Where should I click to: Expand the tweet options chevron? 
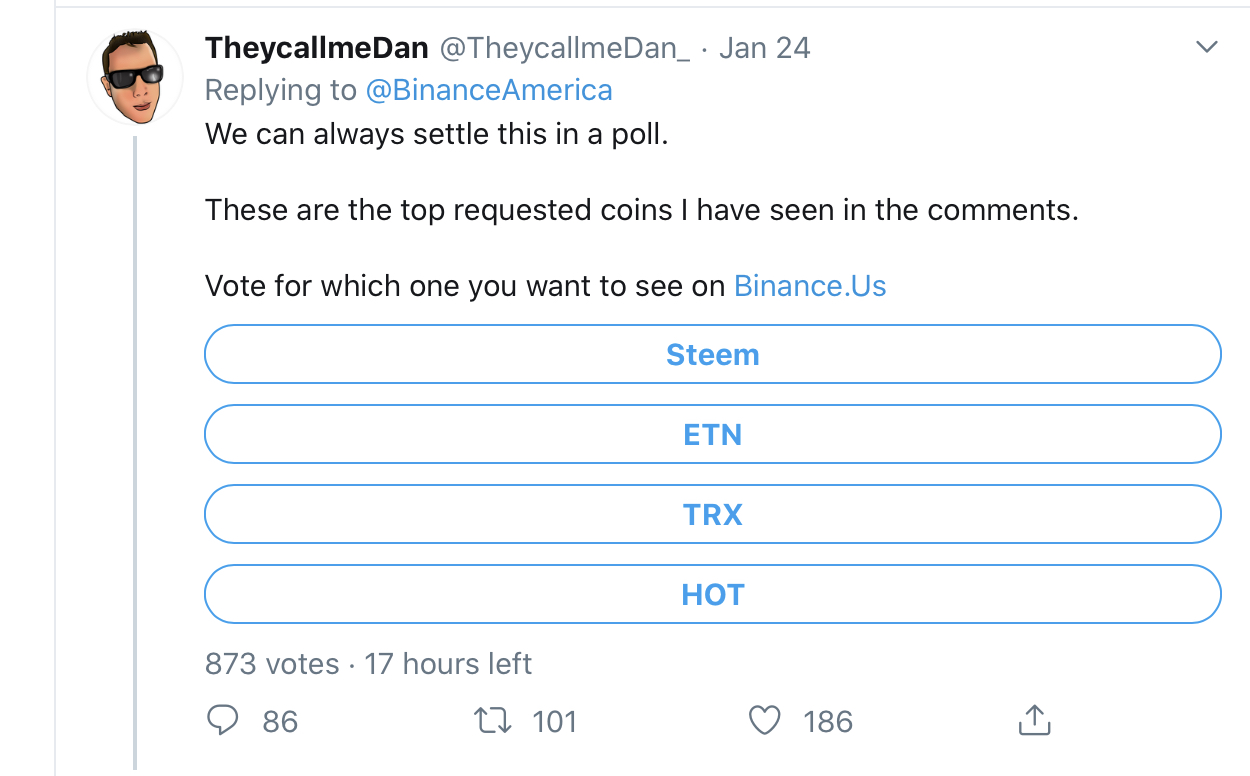pos(1207,47)
